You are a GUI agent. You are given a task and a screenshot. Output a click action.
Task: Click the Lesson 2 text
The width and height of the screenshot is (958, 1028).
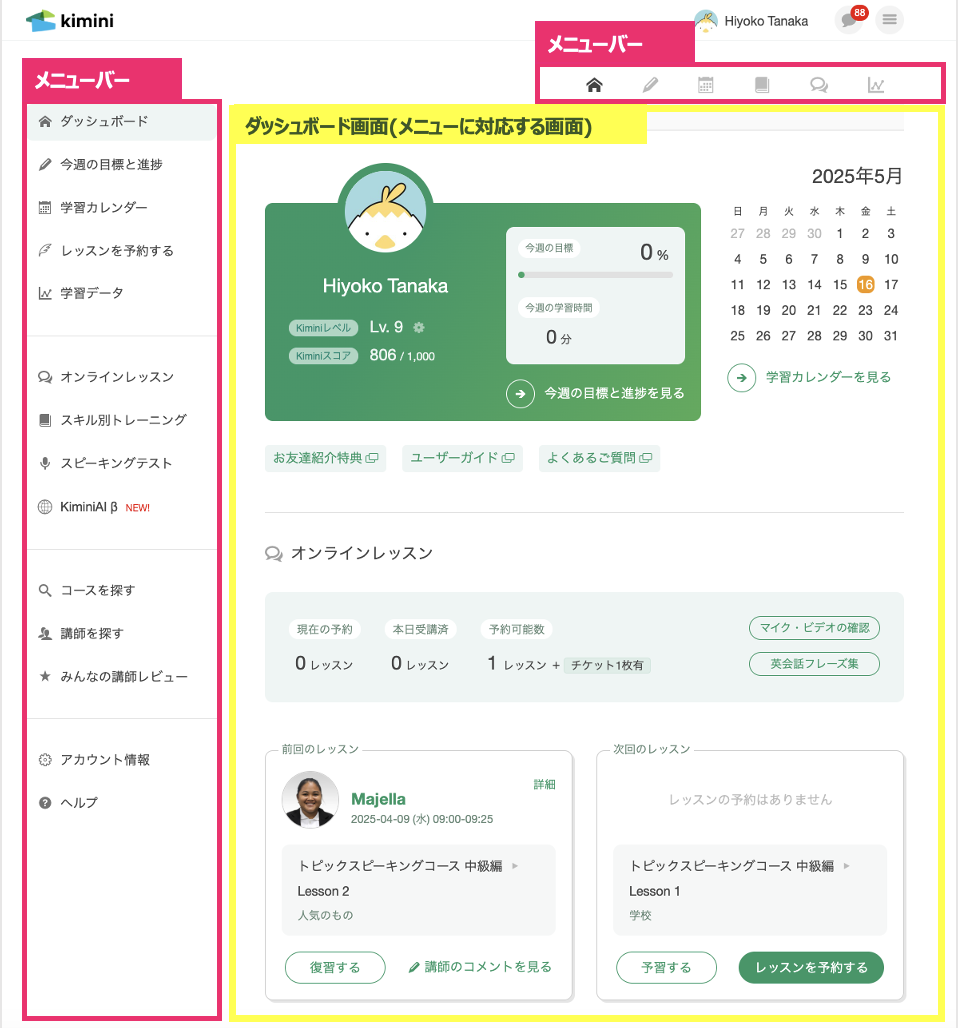pyautogui.click(x=323, y=892)
